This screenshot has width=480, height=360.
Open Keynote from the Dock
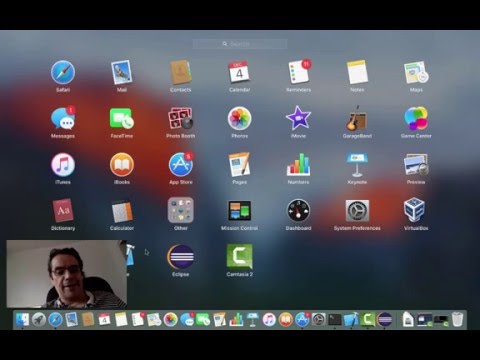point(253,320)
